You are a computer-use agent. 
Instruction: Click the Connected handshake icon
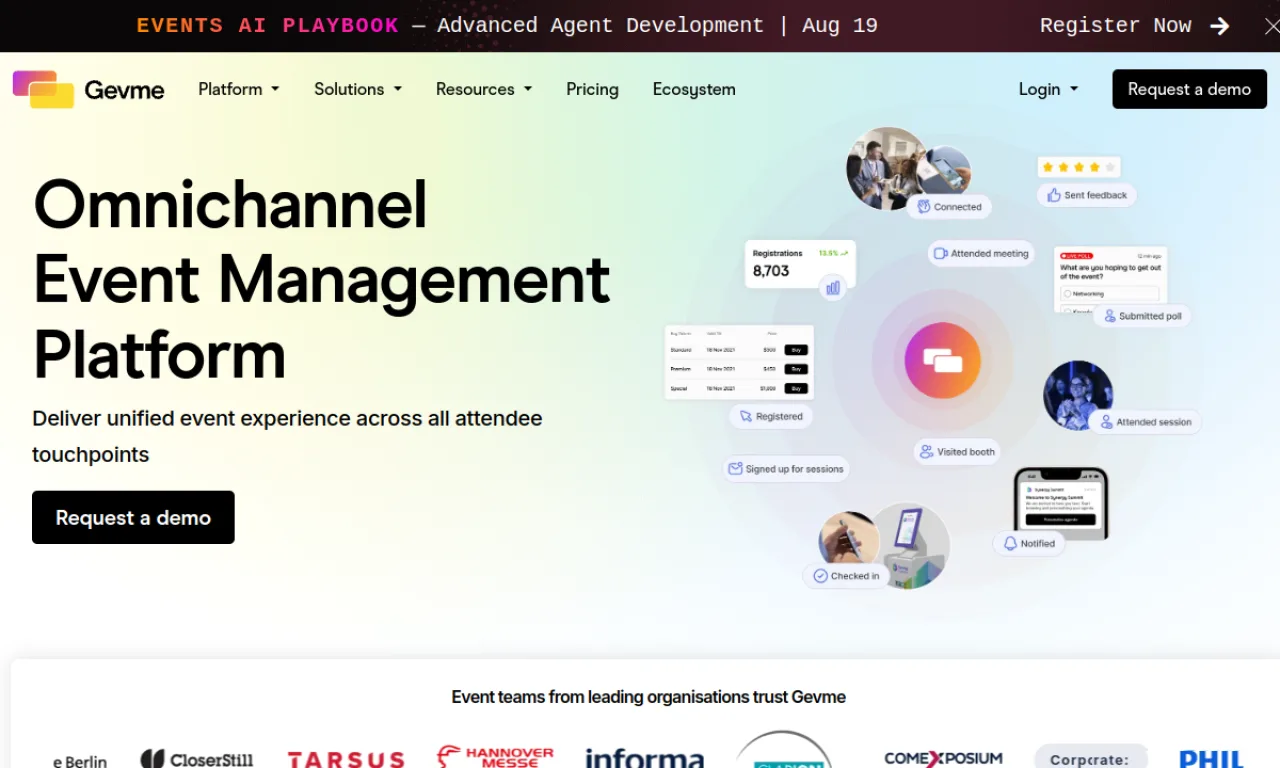pos(924,207)
